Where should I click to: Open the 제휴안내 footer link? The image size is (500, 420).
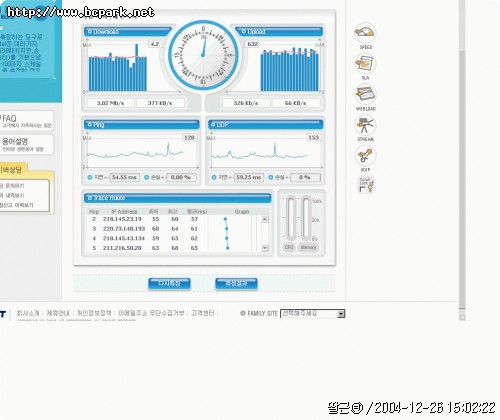(58, 313)
